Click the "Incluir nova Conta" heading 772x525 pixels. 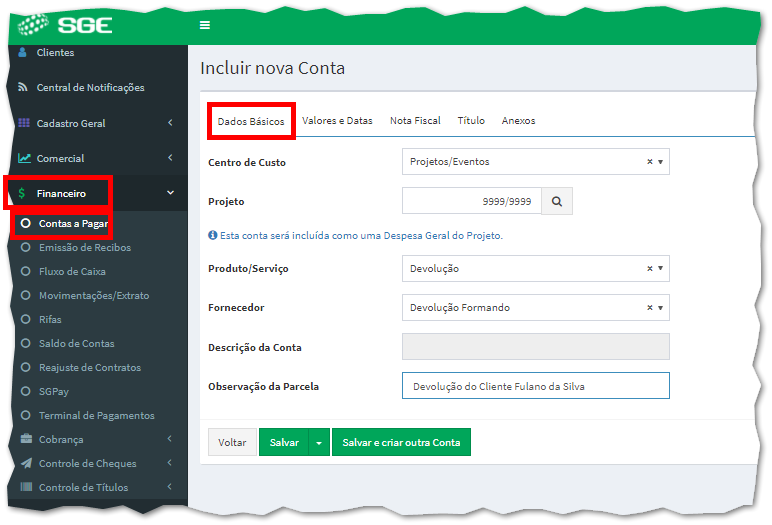[x=272, y=68]
